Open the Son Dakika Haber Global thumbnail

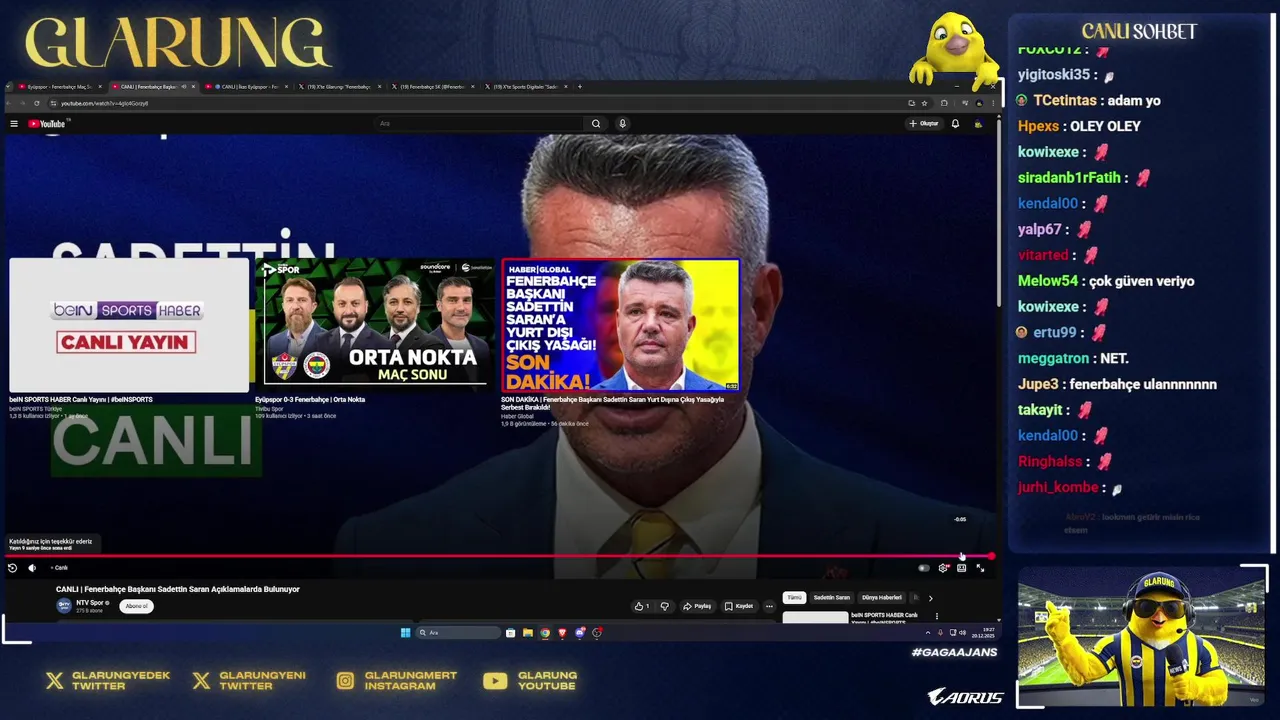[621, 325]
